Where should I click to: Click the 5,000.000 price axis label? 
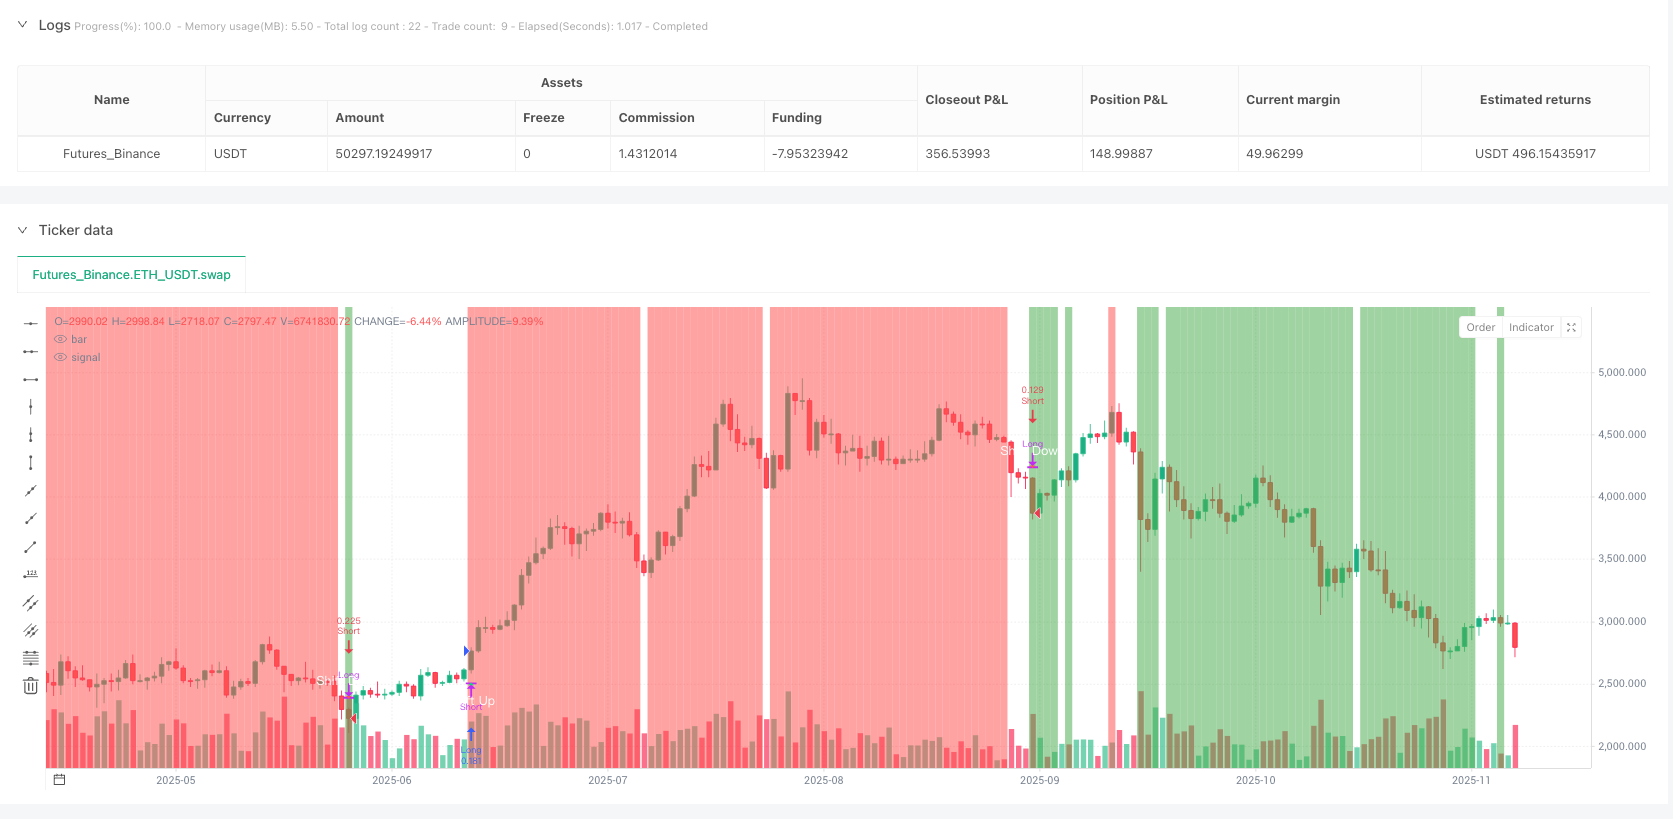pyautogui.click(x=1622, y=372)
